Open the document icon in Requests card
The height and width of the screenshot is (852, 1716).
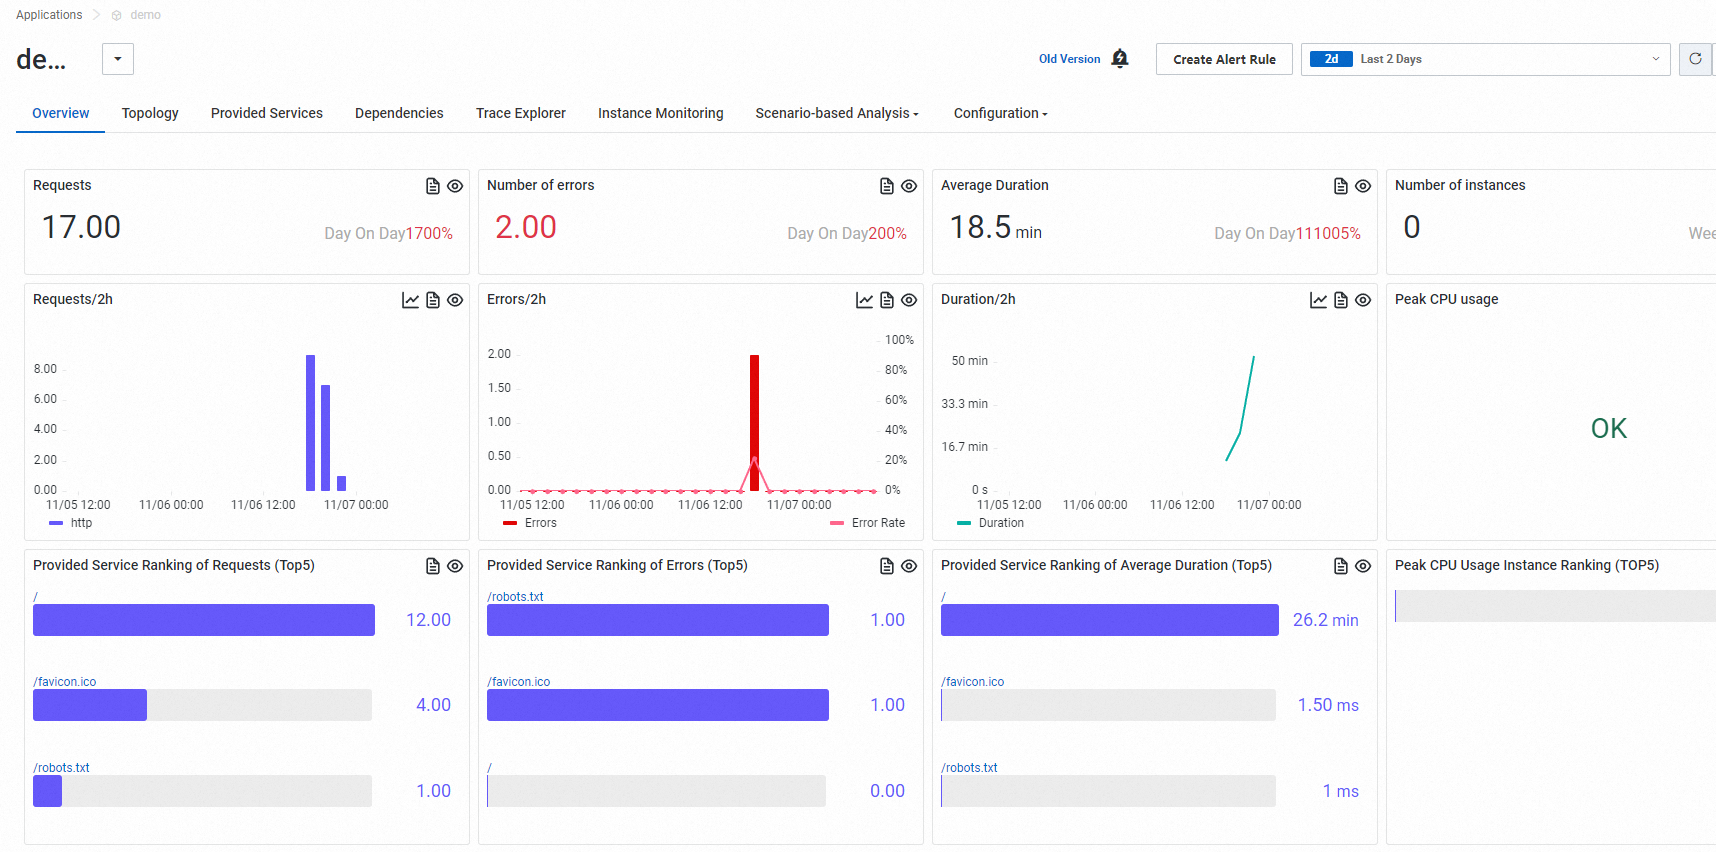[433, 186]
